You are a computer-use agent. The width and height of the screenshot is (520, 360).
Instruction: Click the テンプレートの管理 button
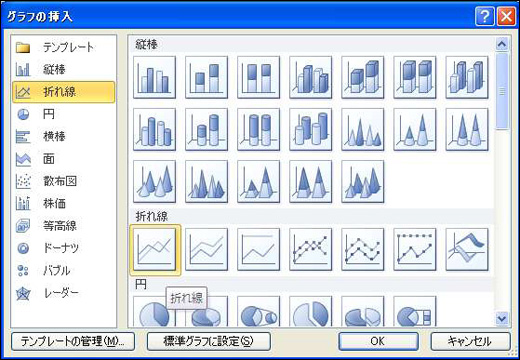point(73,341)
